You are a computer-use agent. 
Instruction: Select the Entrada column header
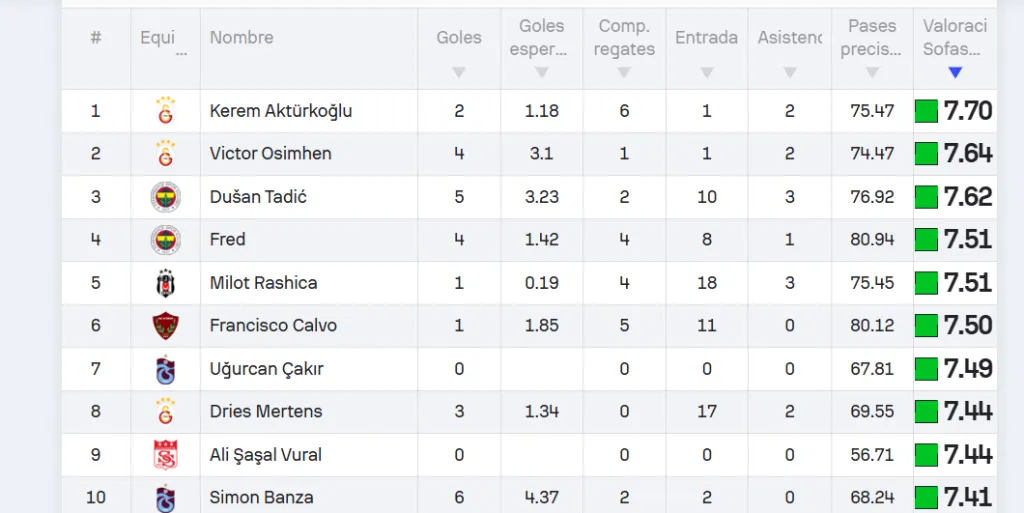click(706, 38)
